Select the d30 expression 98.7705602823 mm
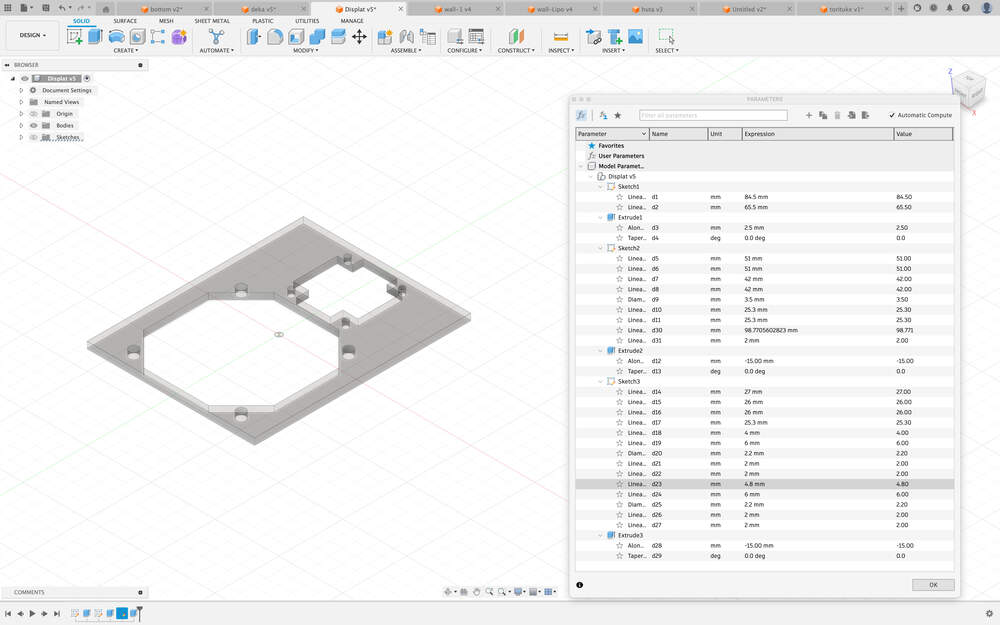 (x=770, y=330)
